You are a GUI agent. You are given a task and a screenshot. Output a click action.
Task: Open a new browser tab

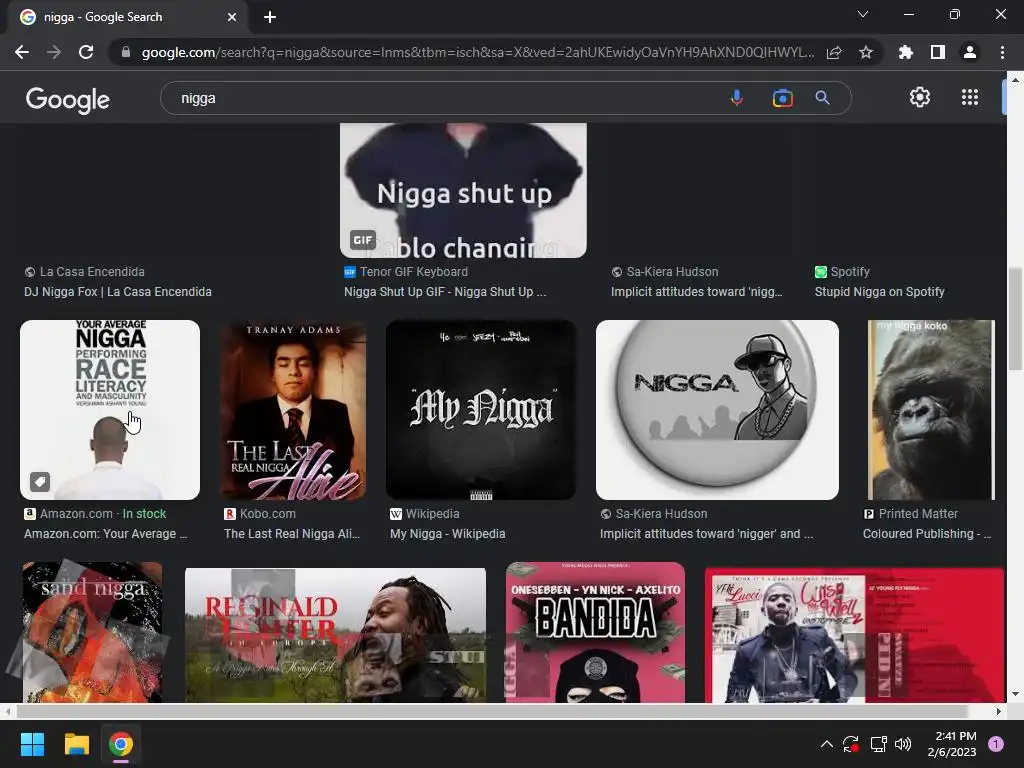point(270,17)
